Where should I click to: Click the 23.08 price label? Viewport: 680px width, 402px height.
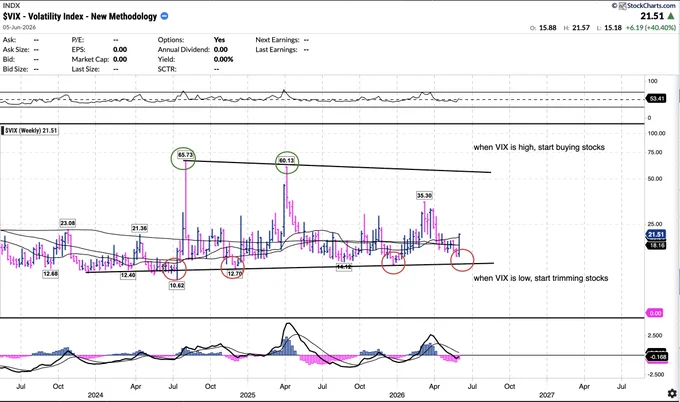pyautogui.click(x=68, y=223)
